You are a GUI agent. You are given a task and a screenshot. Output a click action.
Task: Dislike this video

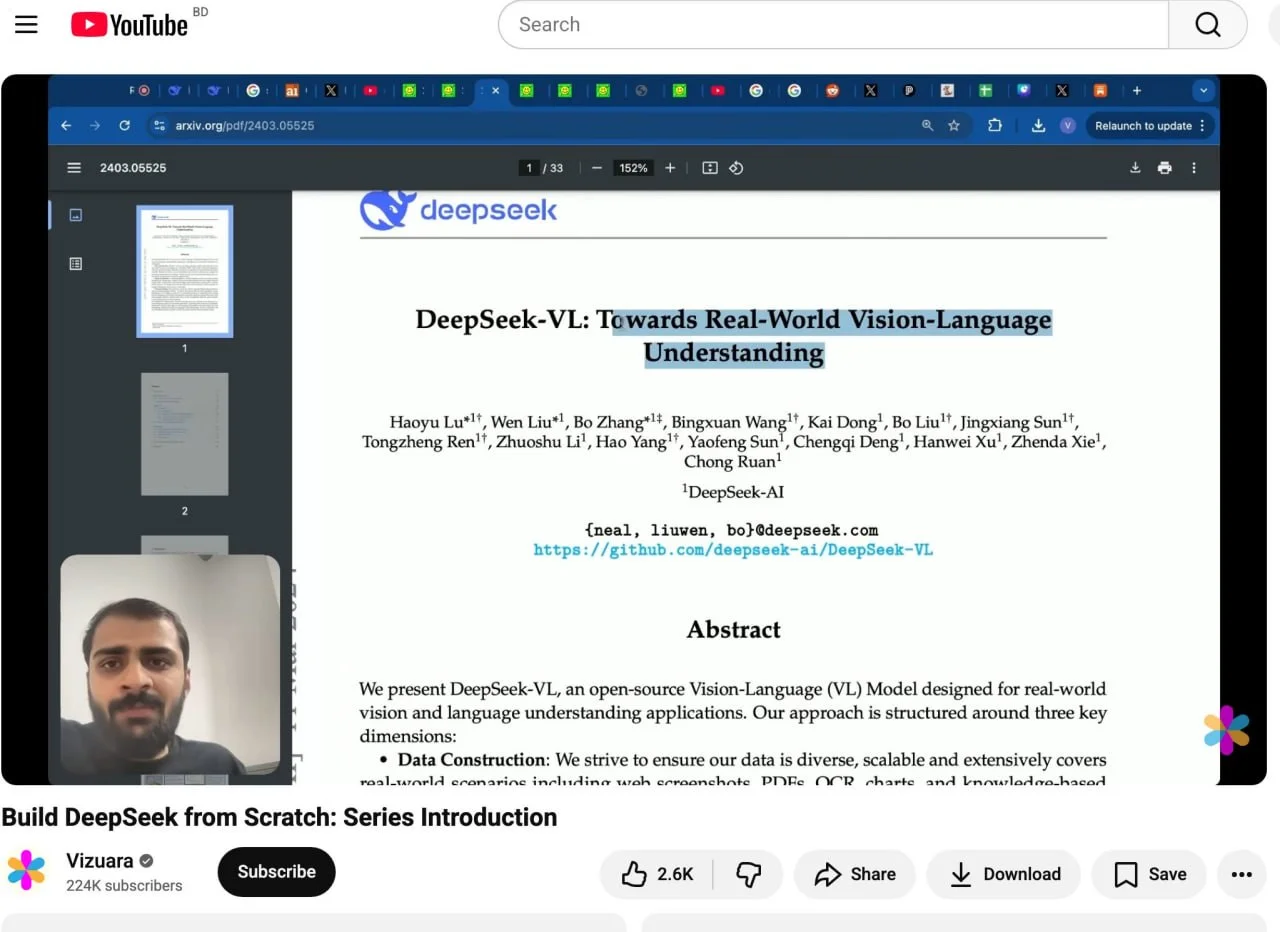[x=748, y=875]
